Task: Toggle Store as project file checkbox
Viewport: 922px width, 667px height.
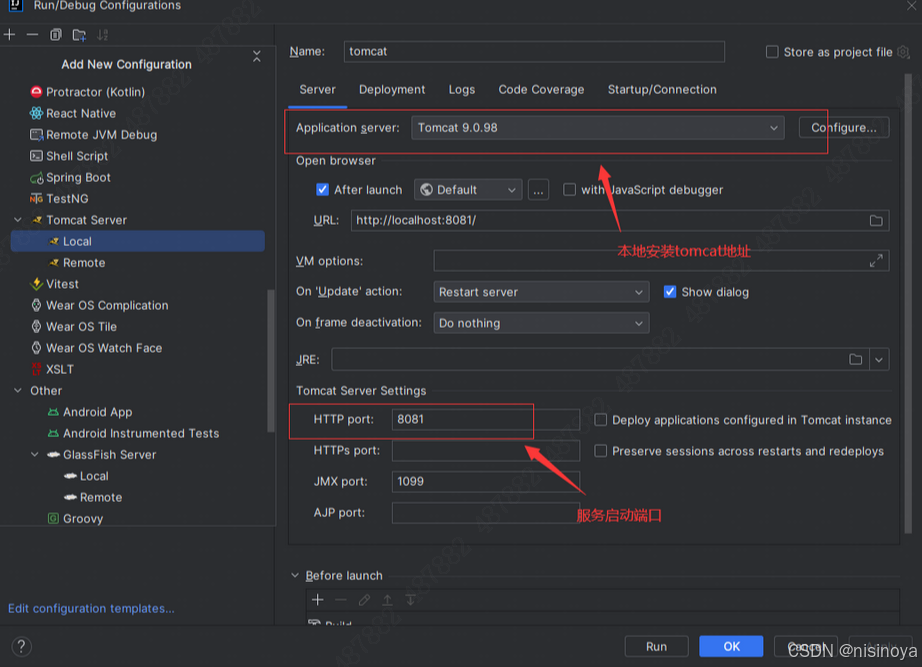Action: click(772, 52)
